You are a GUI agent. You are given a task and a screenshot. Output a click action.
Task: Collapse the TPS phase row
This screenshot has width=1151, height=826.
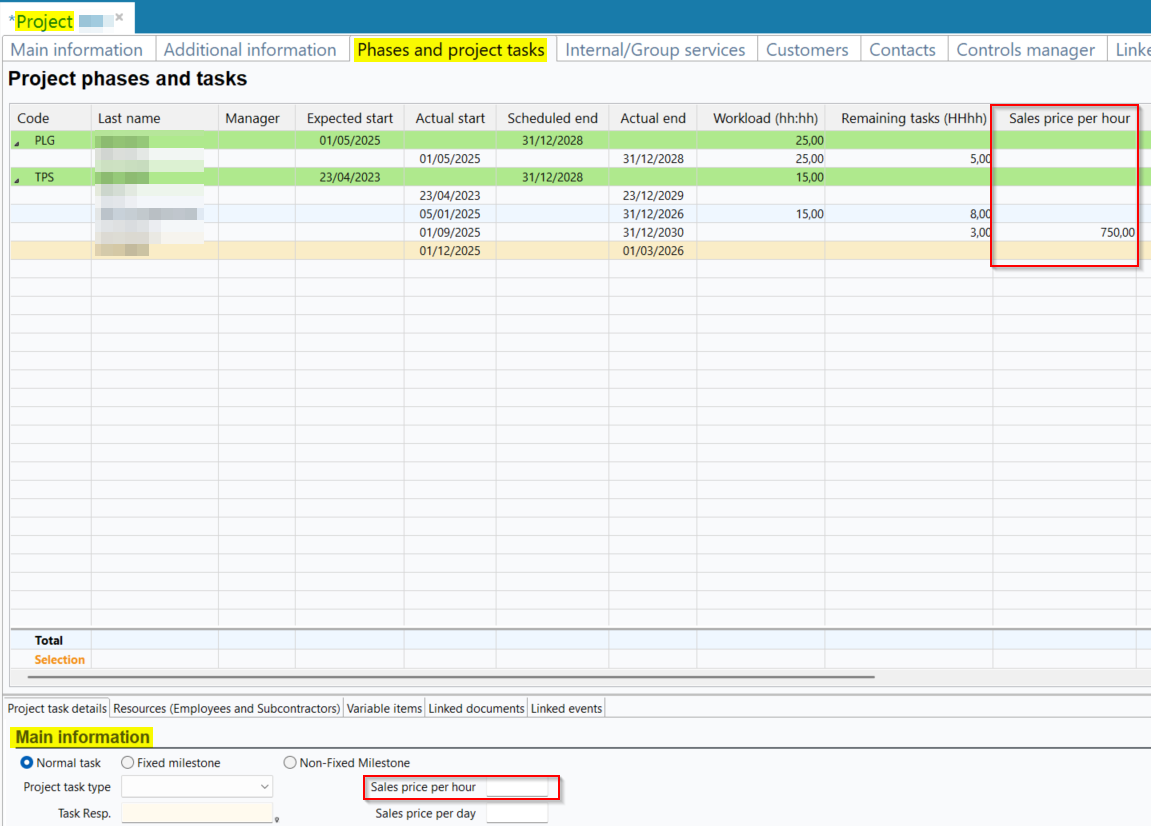17,179
